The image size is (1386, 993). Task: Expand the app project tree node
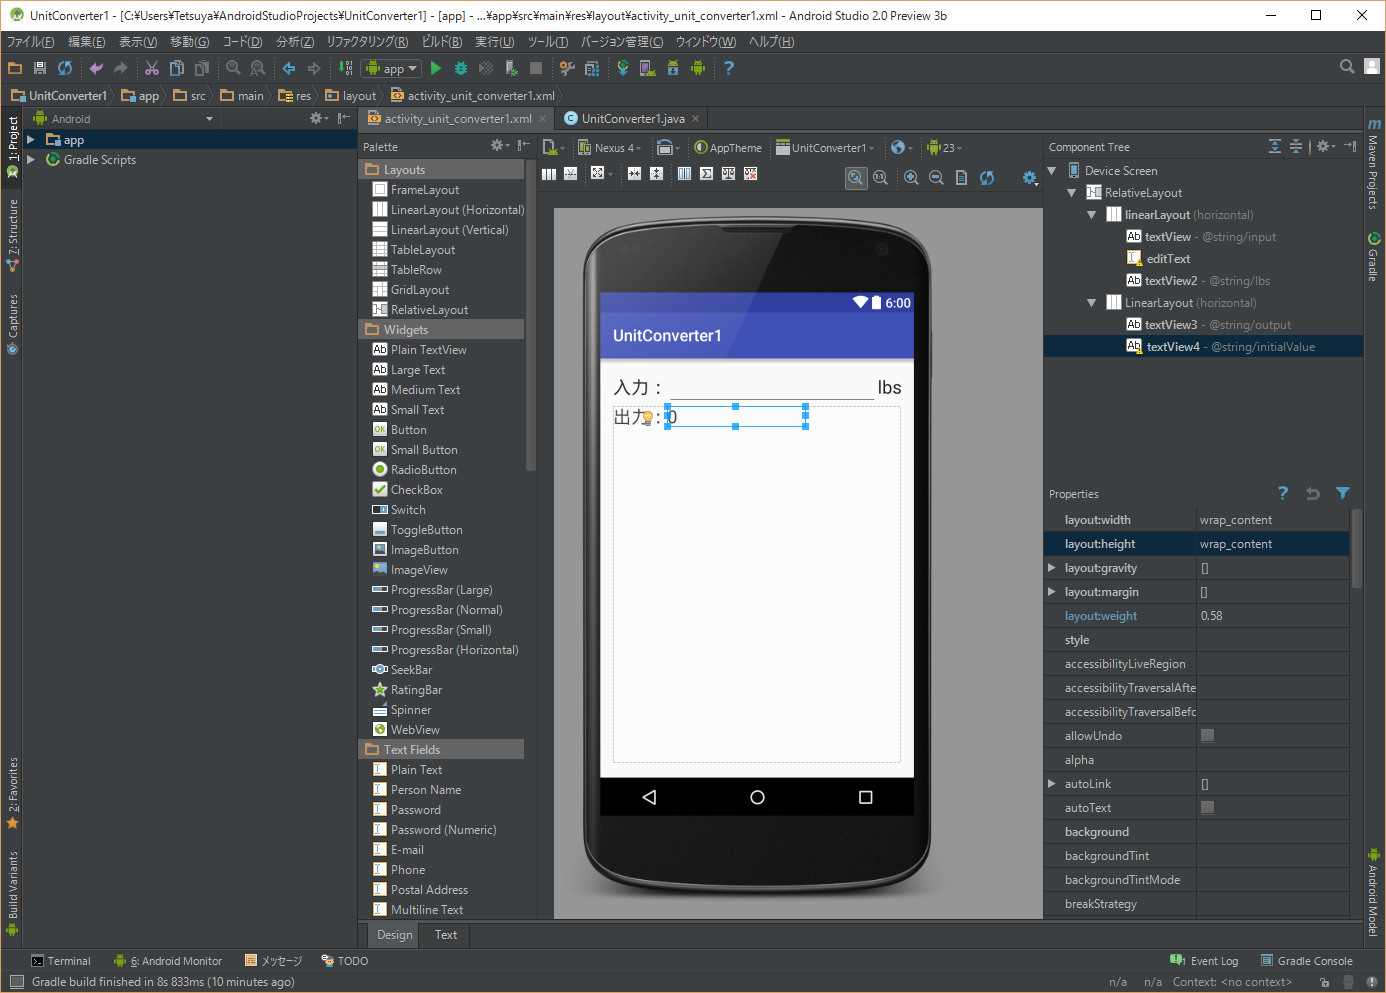(x=31, y=140)
